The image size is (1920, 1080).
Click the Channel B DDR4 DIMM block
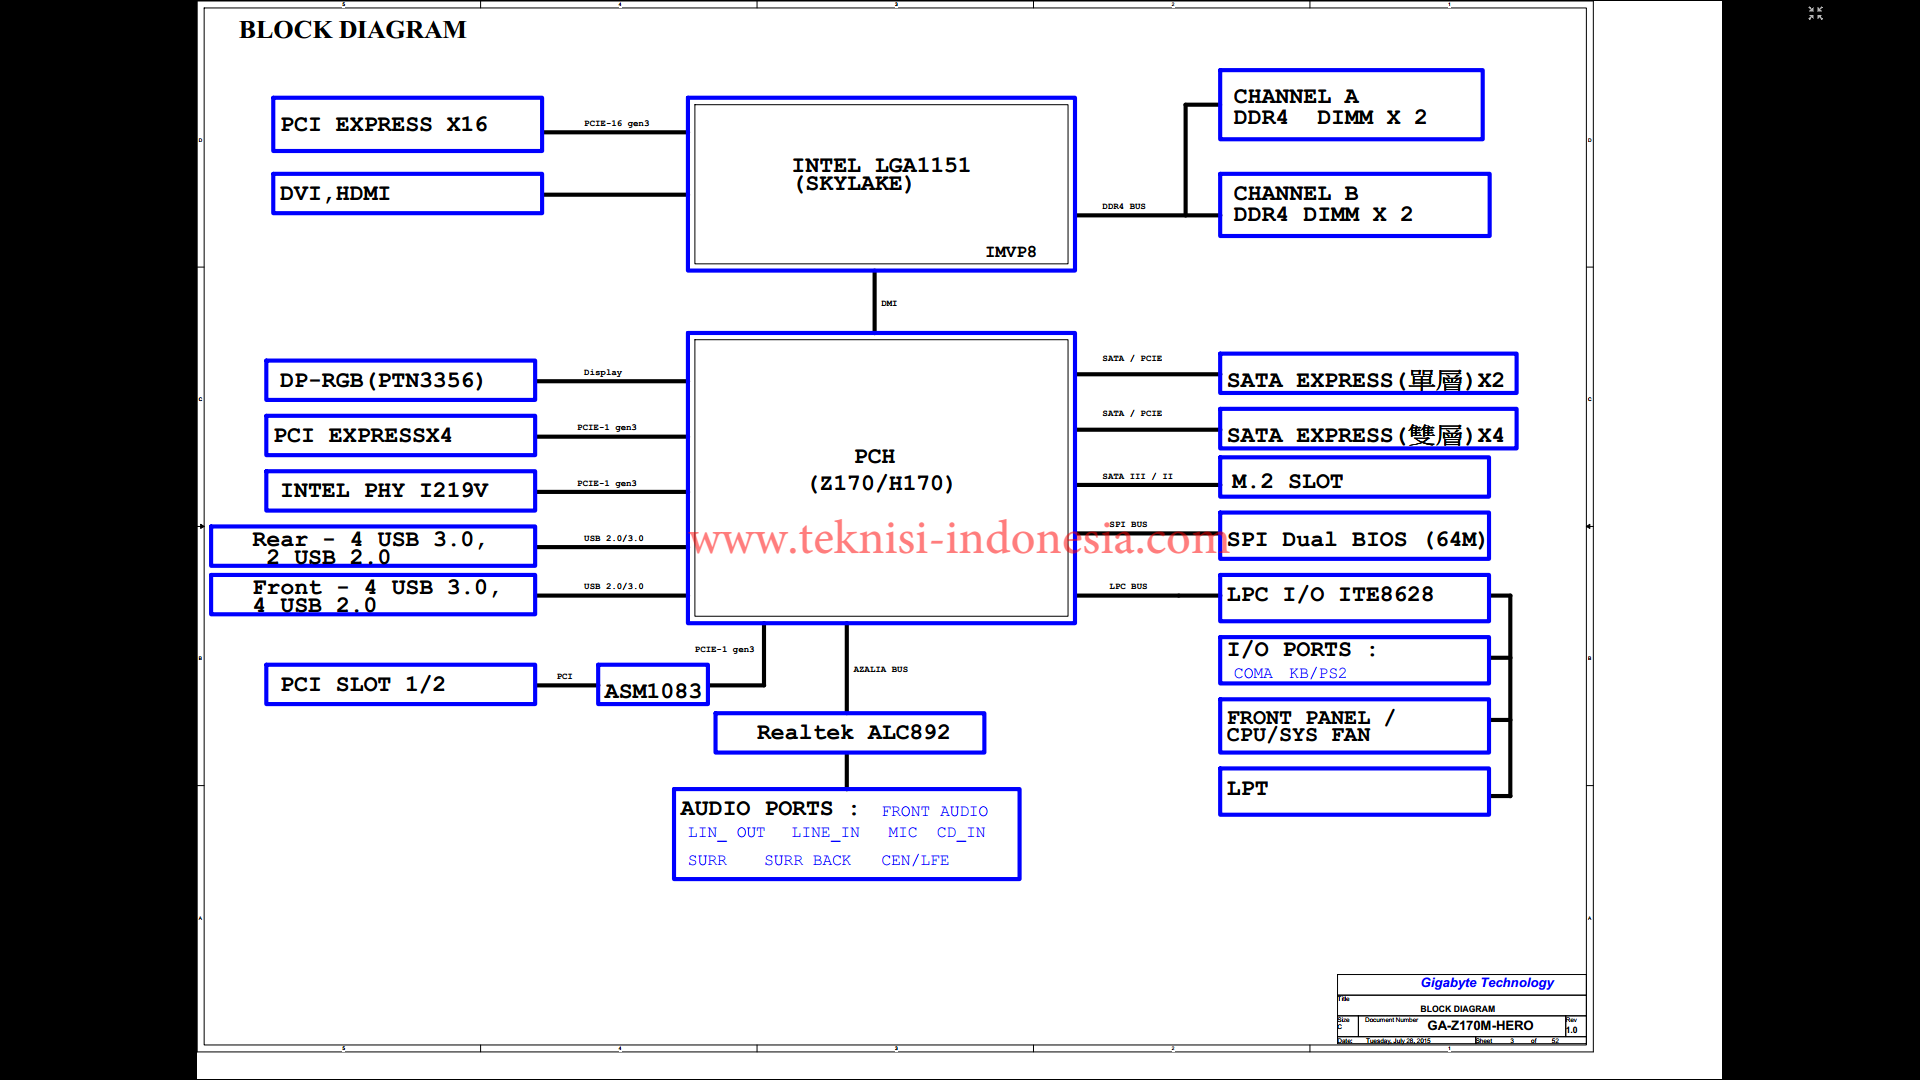tap(1354, 205)
